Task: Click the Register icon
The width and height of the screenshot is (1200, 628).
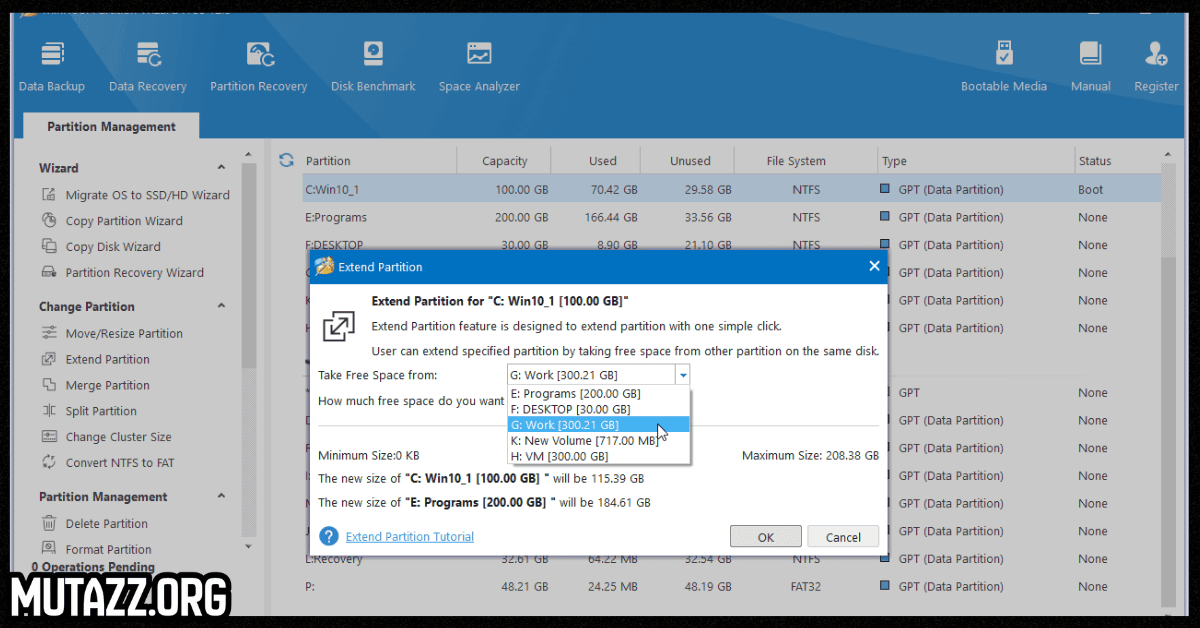Action: click(x=1156, y=62)
